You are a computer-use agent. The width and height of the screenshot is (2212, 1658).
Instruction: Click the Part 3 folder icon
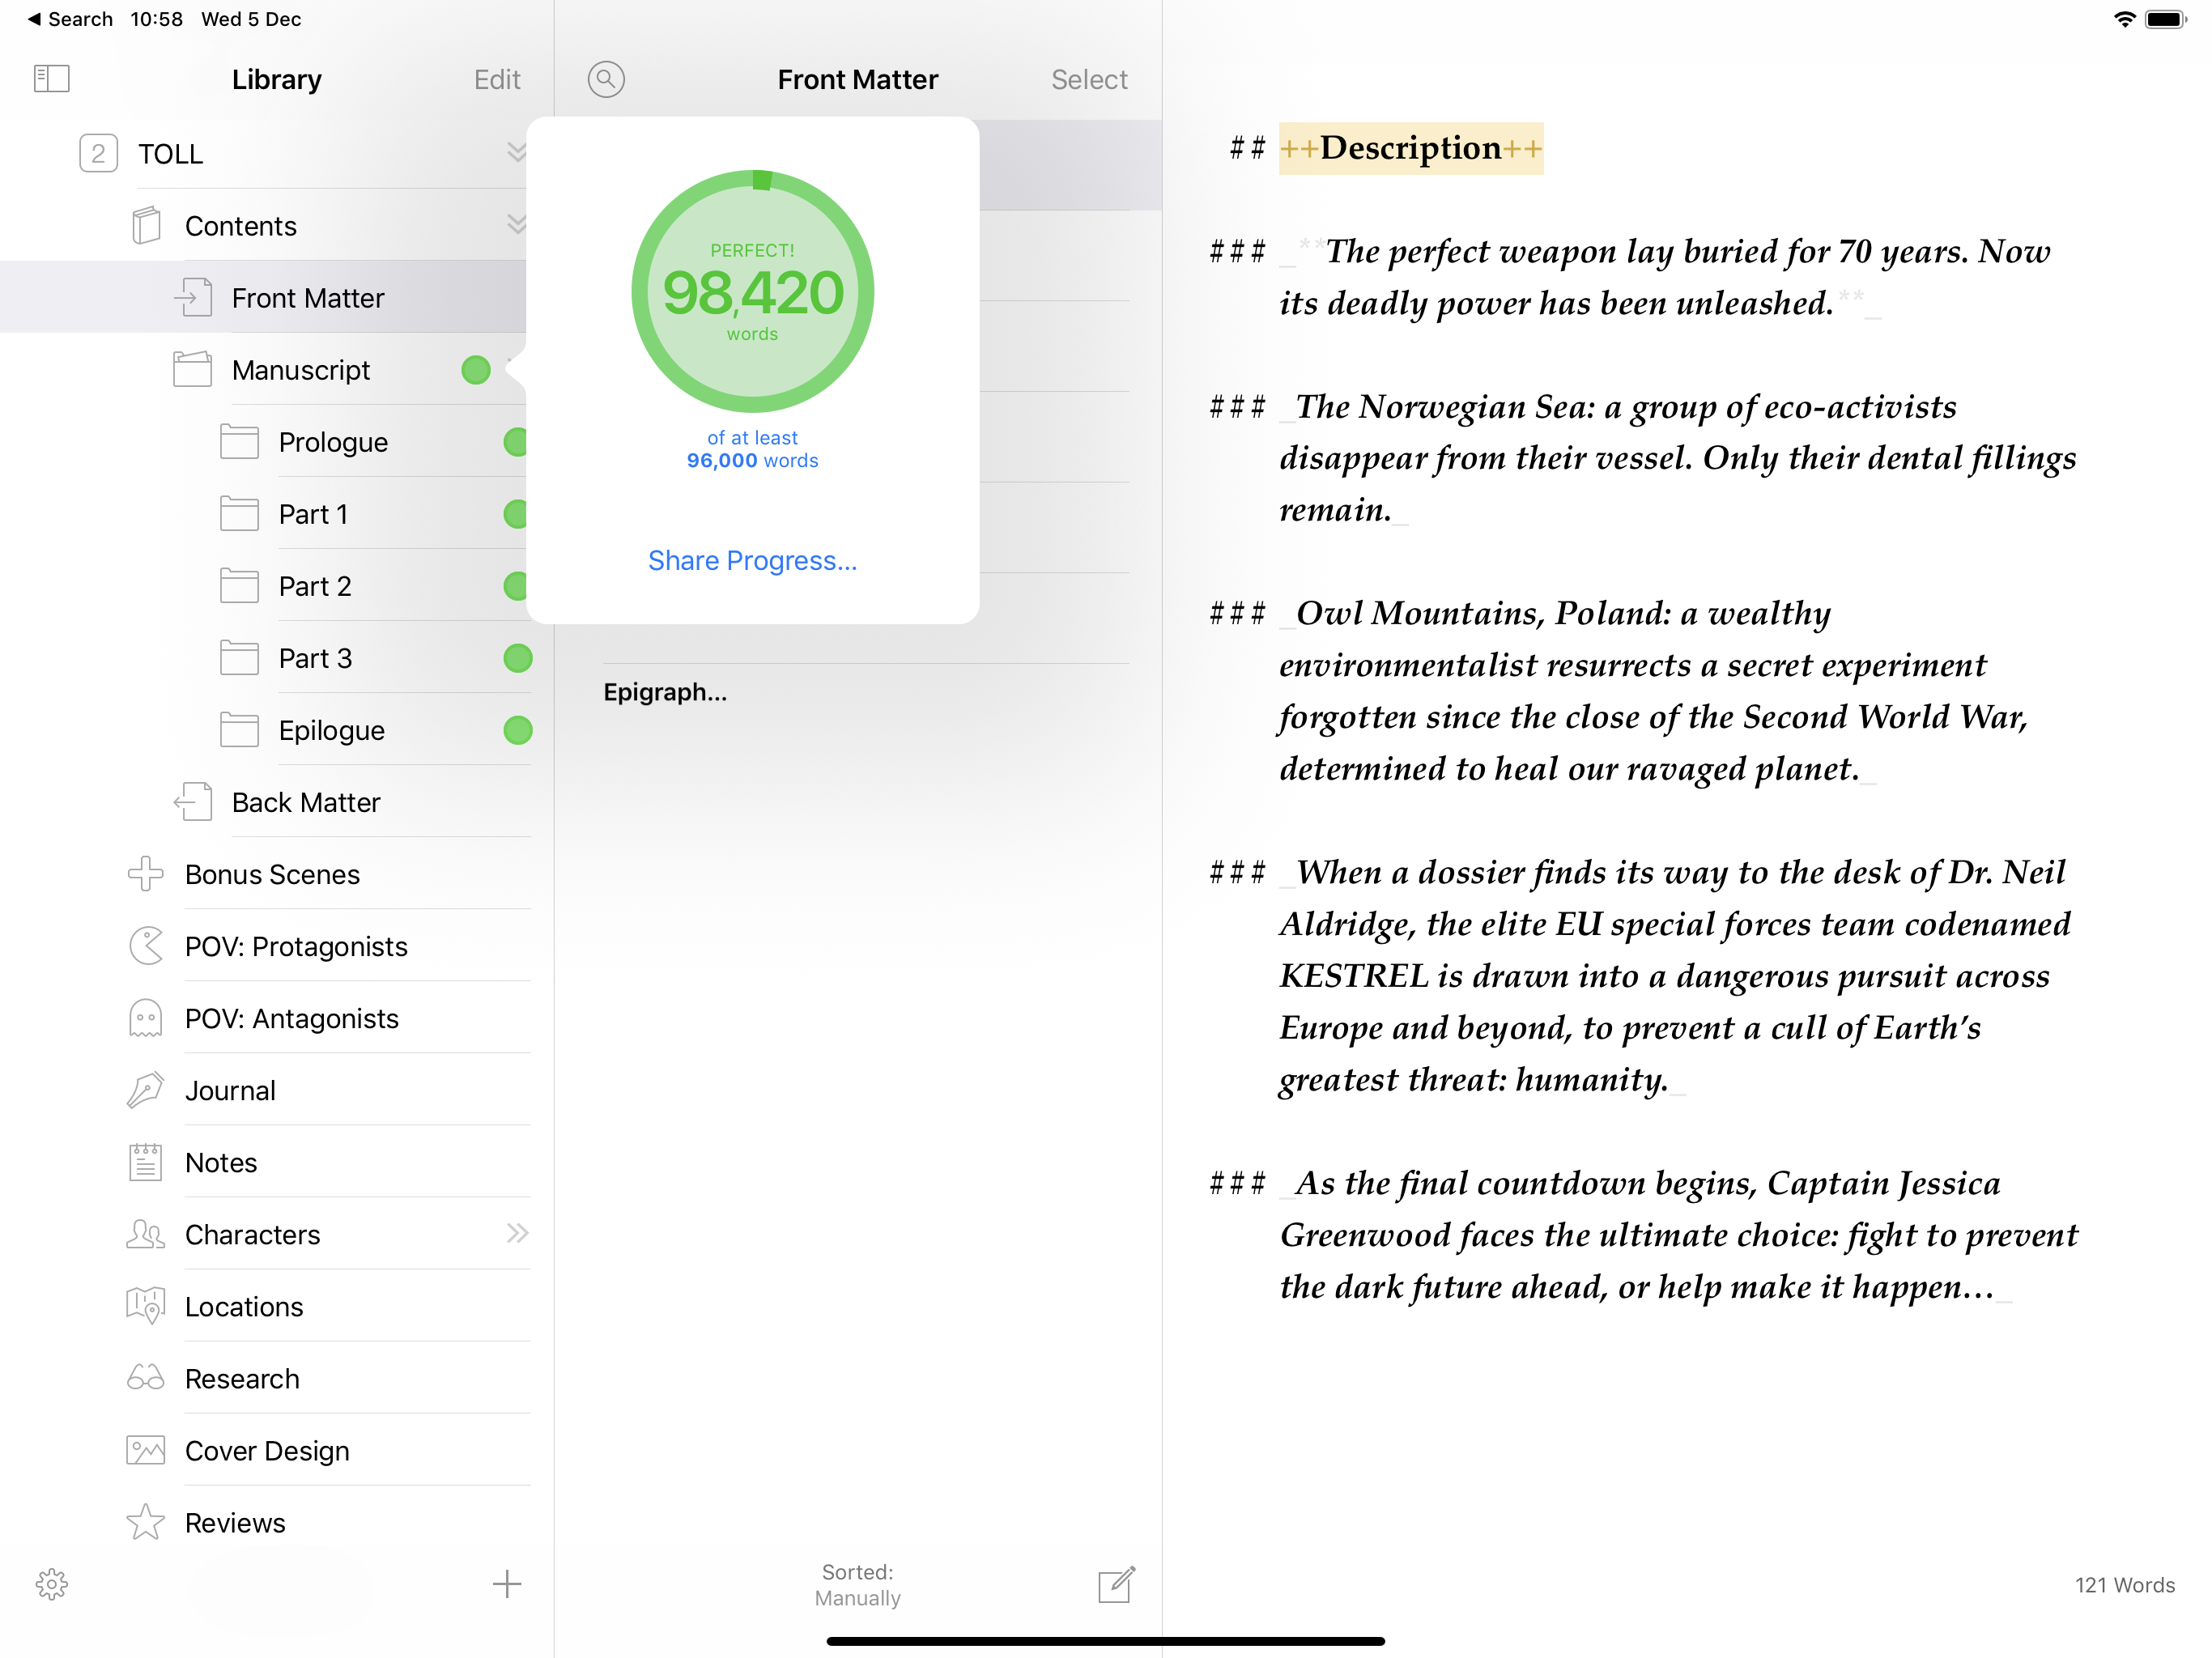239,657
